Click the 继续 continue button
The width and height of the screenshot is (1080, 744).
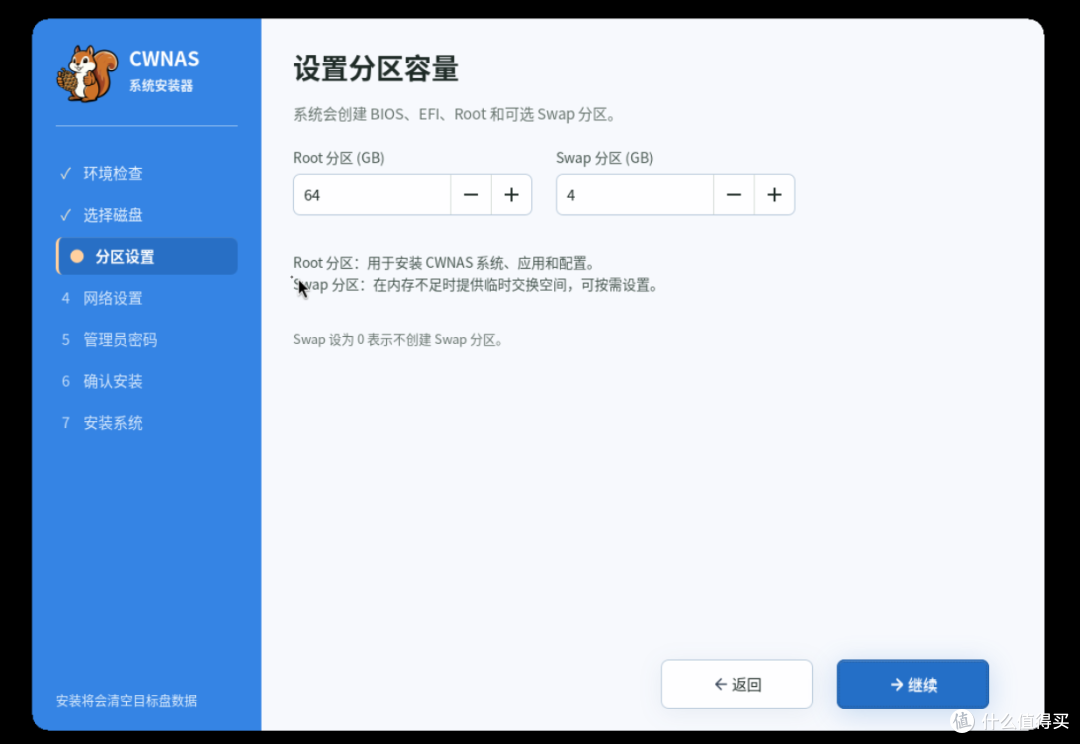pos(913,684)
